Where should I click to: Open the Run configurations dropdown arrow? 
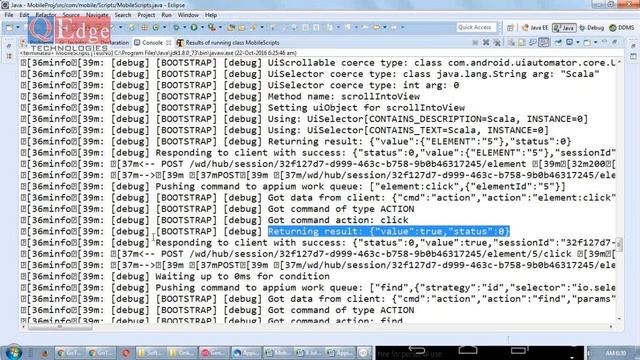[x=202, y=27]
